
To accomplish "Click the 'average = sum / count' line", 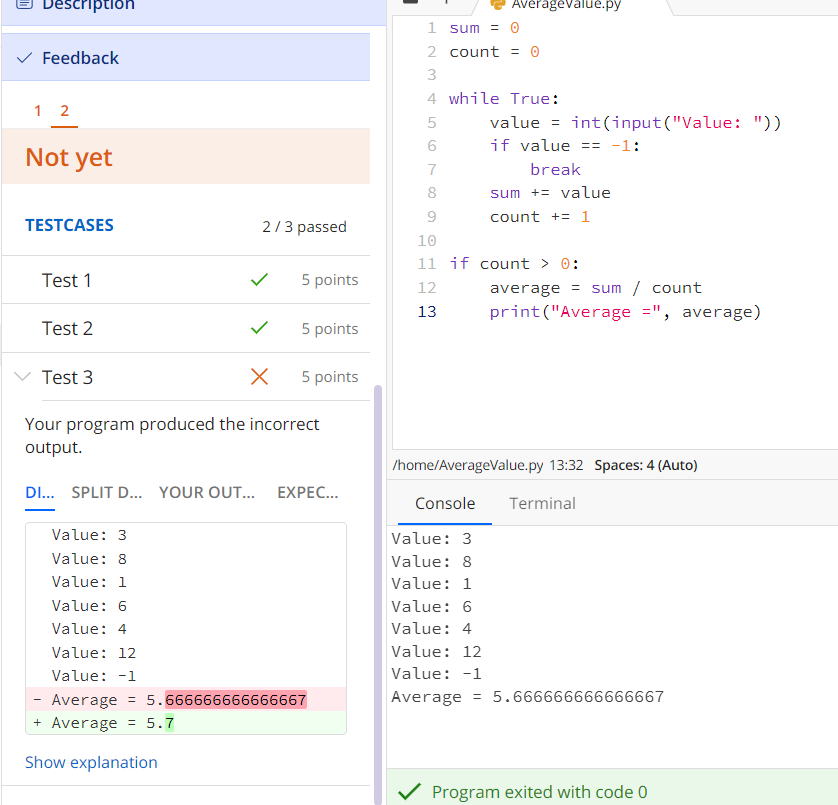I will [595, 288].
